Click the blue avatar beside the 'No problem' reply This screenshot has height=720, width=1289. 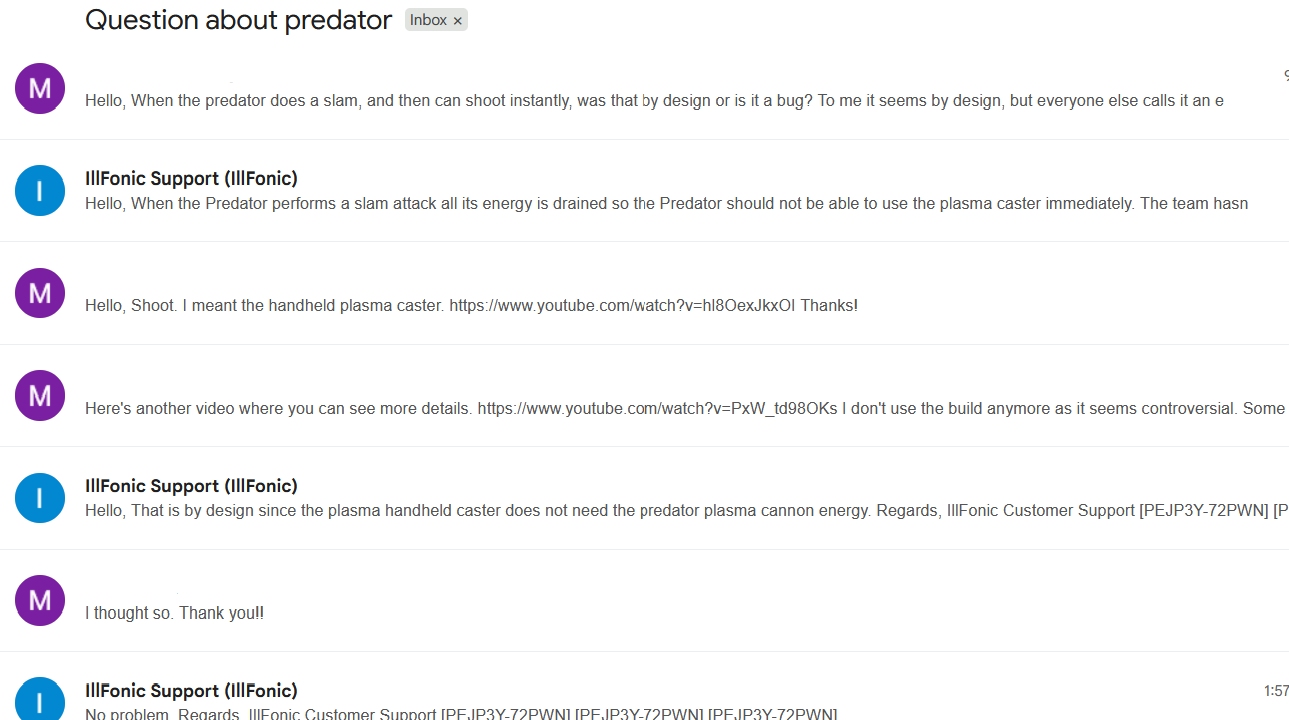point(40,700)
